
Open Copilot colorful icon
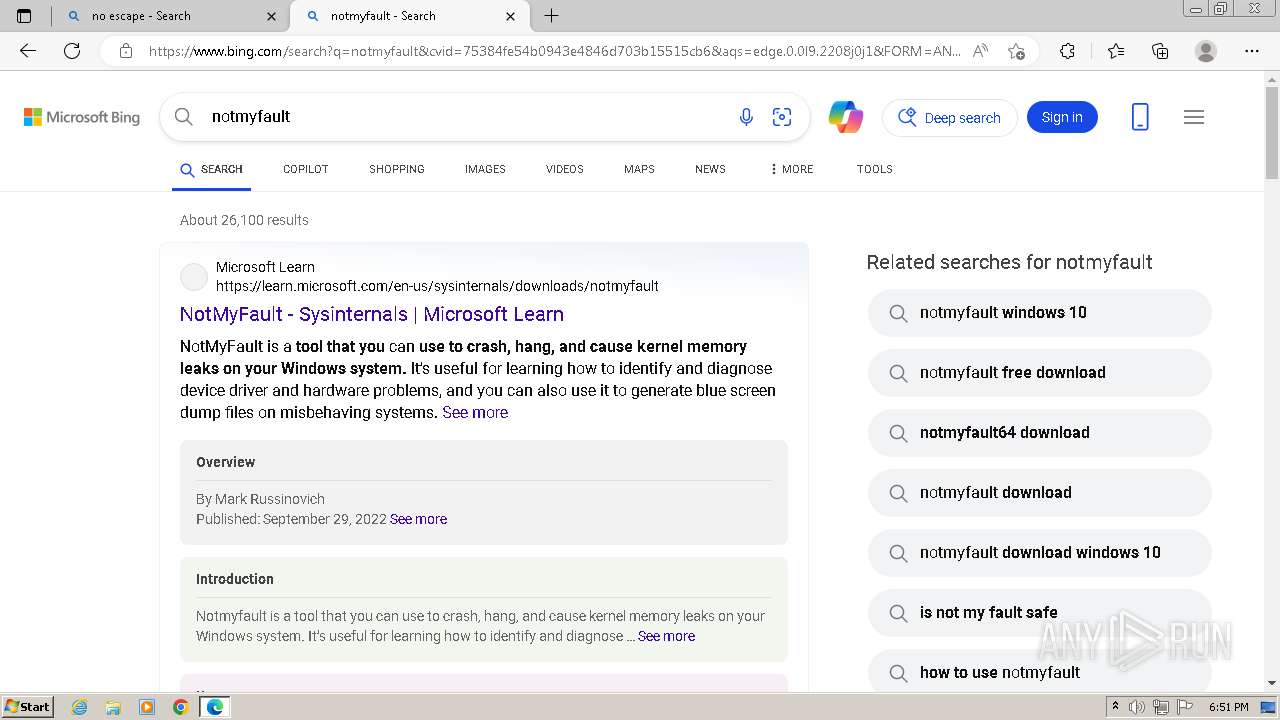click(845, 117)
